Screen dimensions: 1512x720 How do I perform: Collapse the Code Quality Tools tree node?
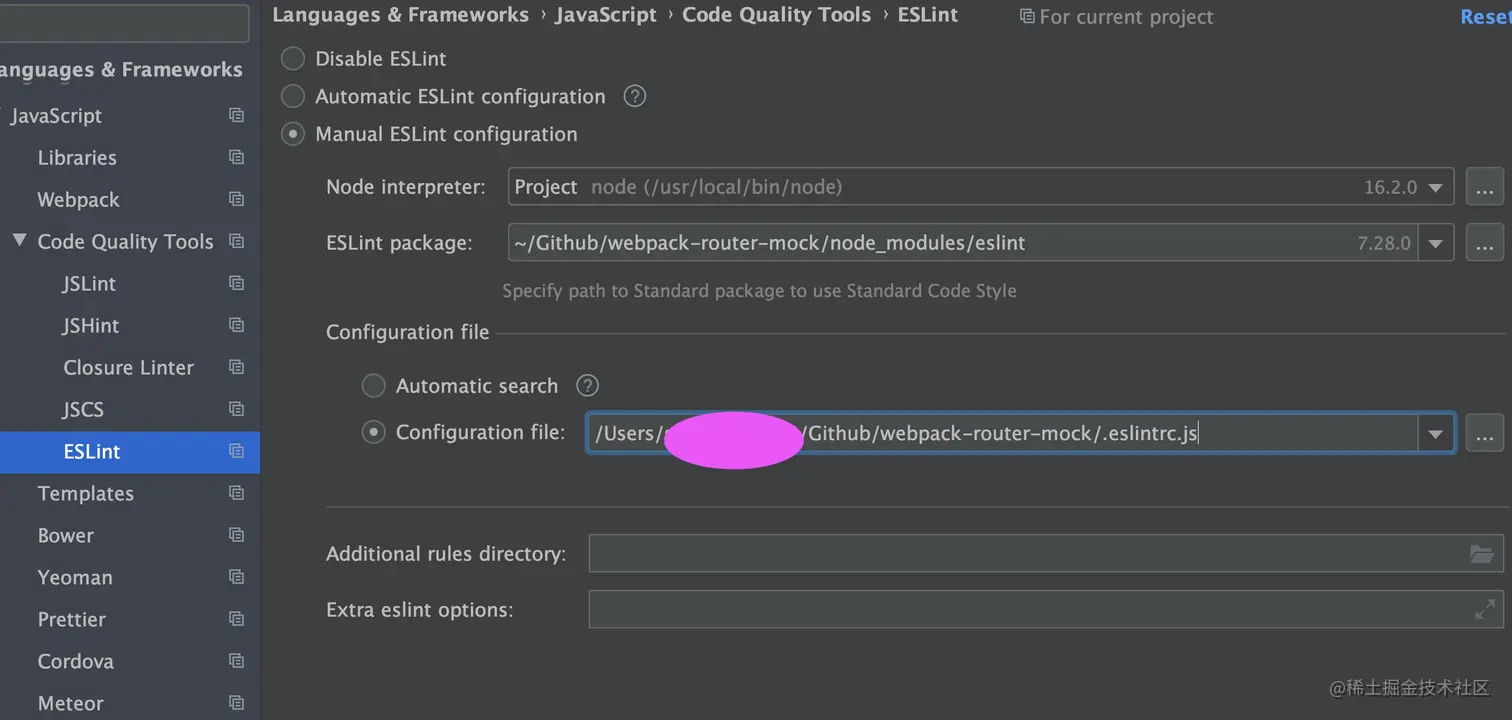pos(19,241)
